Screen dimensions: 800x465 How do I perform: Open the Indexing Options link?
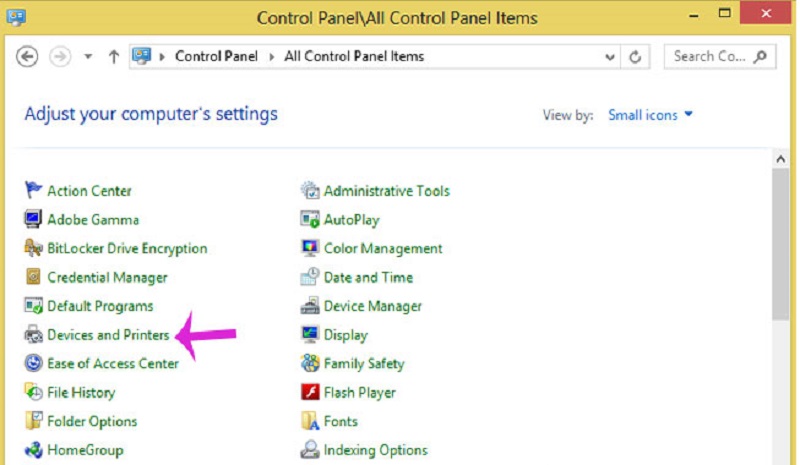click(376, 450)
